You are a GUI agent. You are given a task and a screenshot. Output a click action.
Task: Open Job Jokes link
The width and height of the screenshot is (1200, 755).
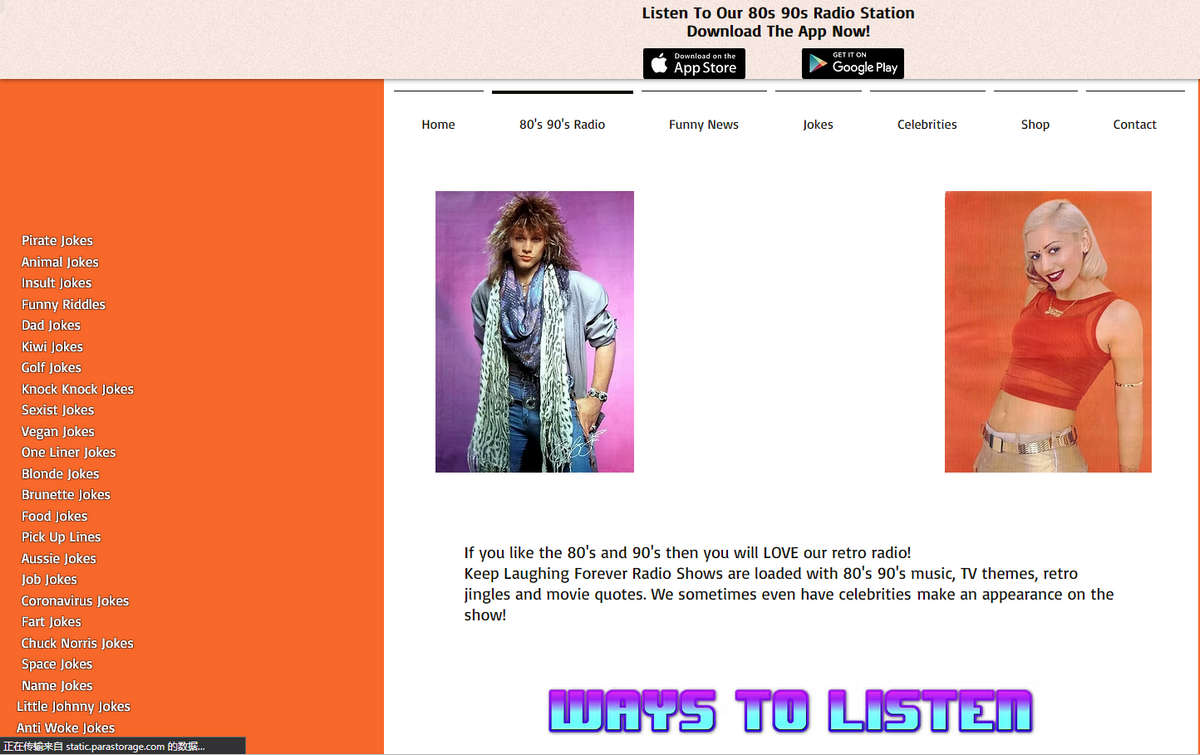49,580
